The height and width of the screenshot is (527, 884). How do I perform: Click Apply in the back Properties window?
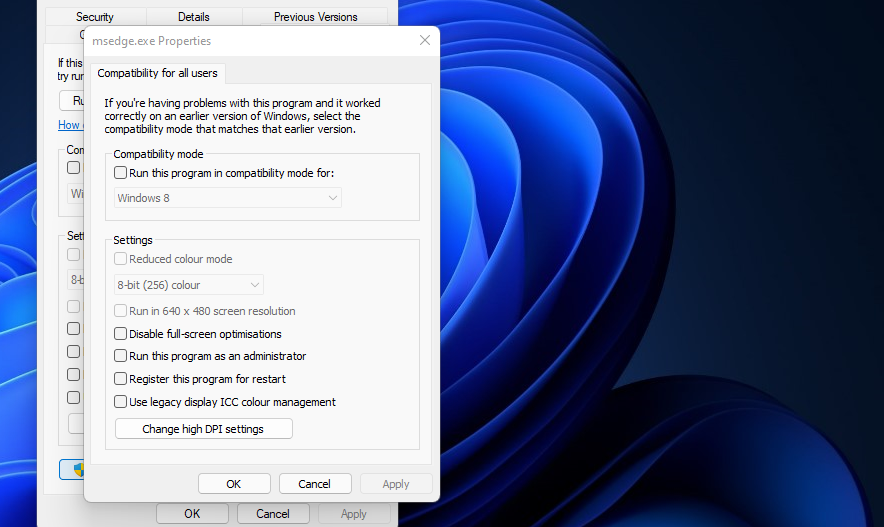[x=353, y=513]
